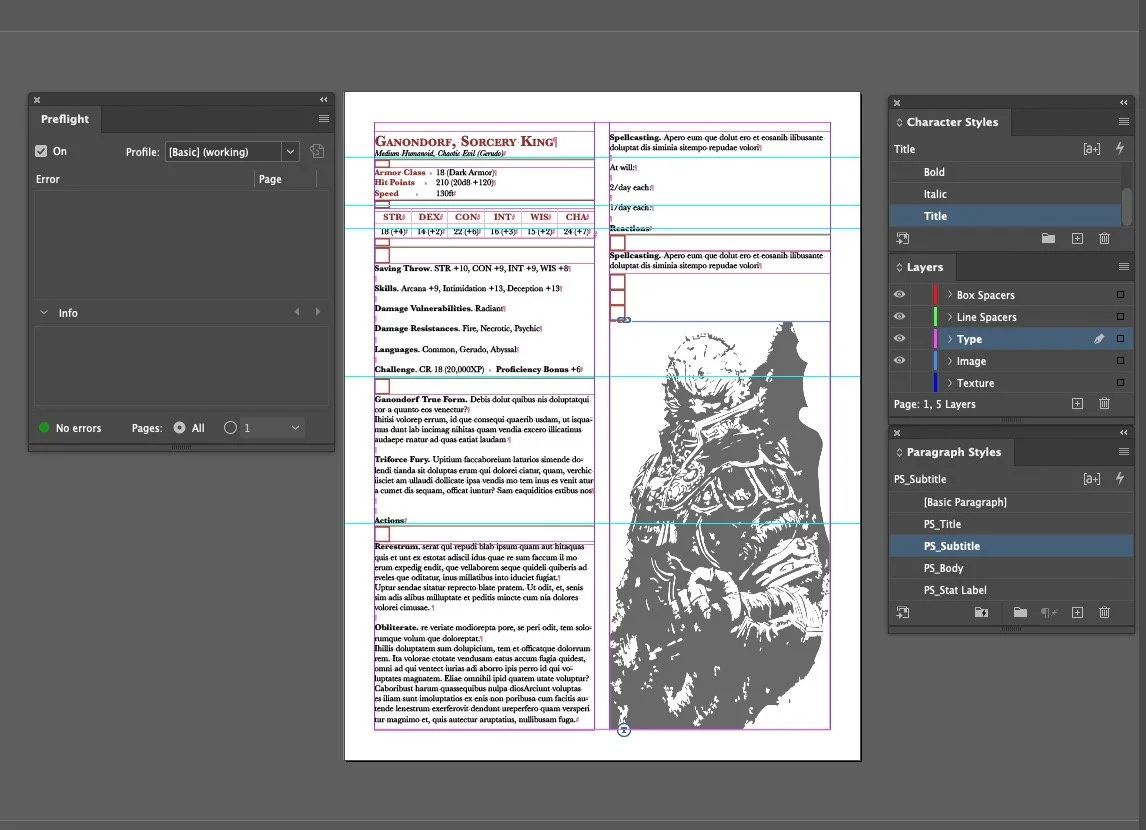This screenshot has width=1146, height=830.
Task: Uncheck the Preflight On checkbox
Action: point(41,151)
